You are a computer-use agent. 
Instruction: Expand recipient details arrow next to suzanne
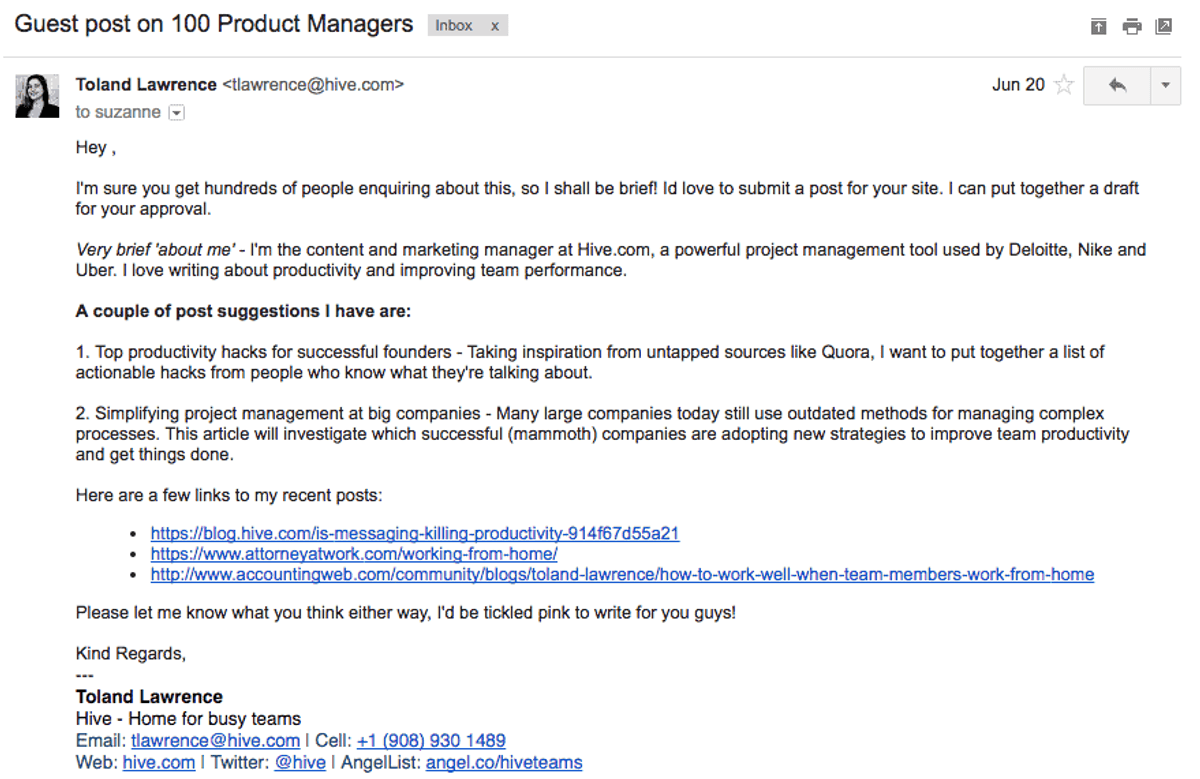pos(177,113)
